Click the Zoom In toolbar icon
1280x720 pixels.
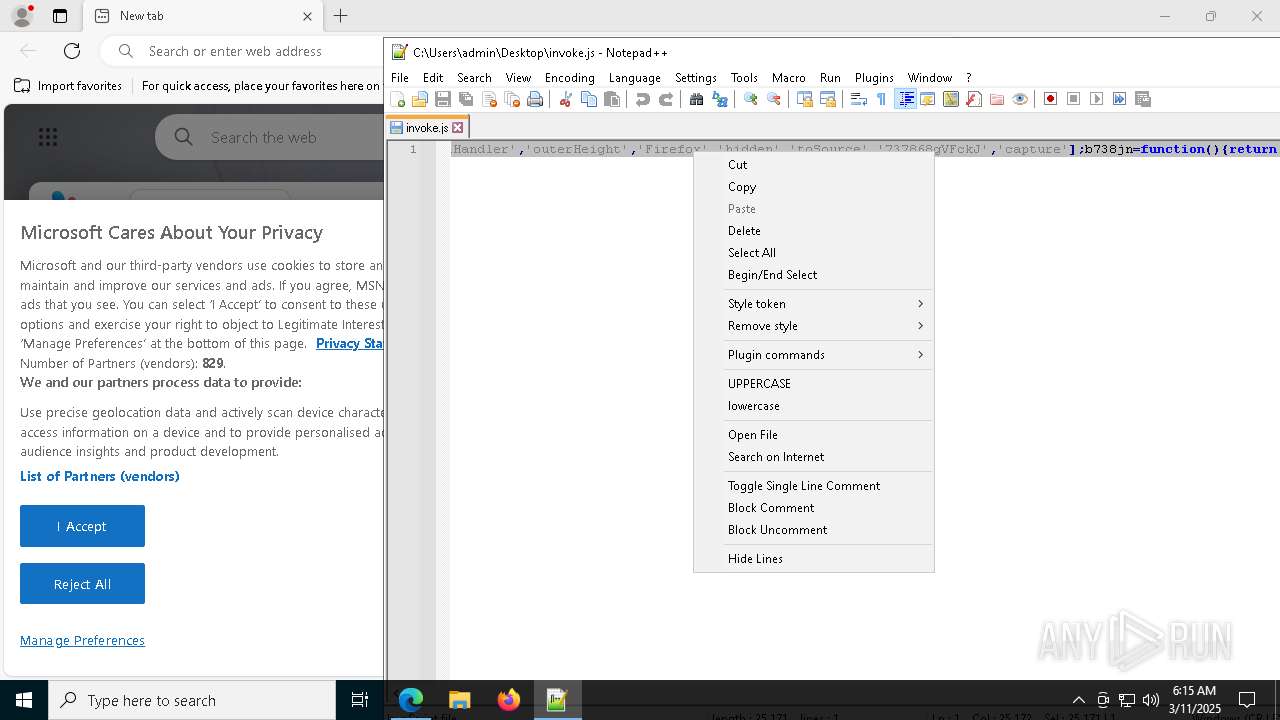[750, 99]
